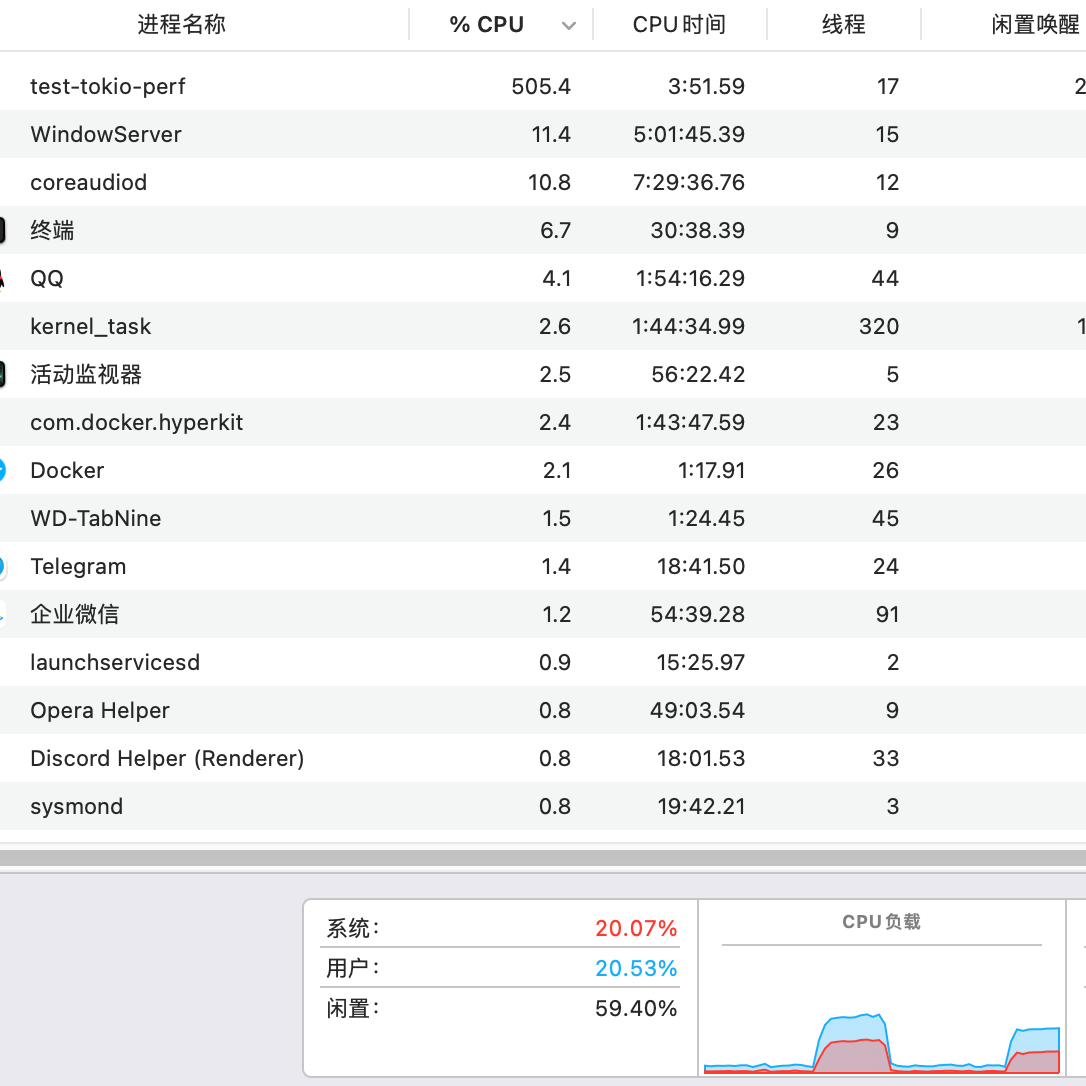The width and height of the screenshot is (1086, 1086).
Task: Click the 用户 percentage 20.53%
Action: coord(636,968)
